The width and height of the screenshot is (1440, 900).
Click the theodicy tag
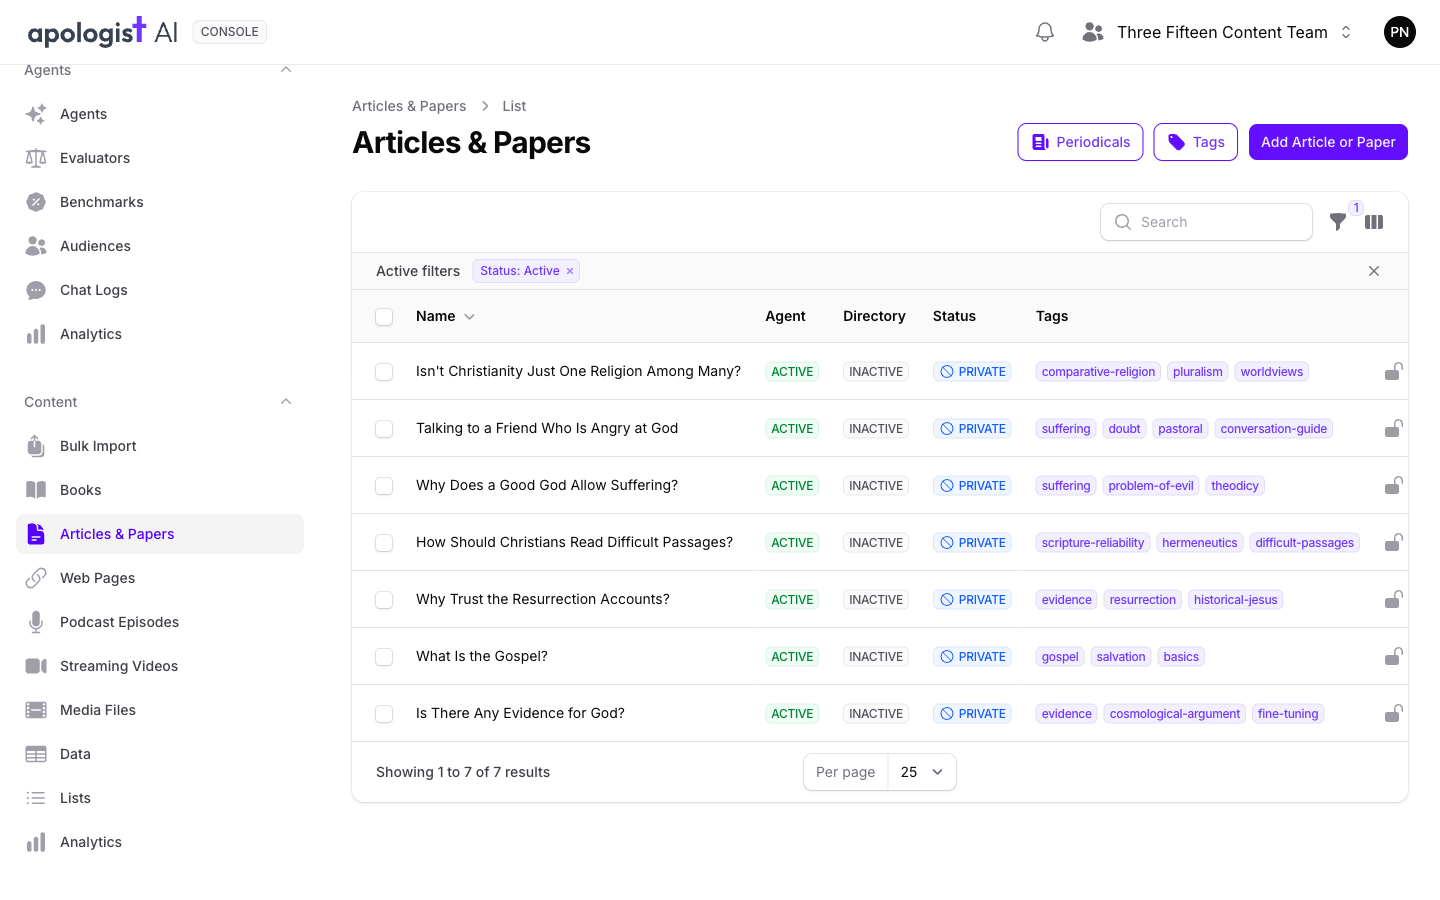click(1235, 486)
